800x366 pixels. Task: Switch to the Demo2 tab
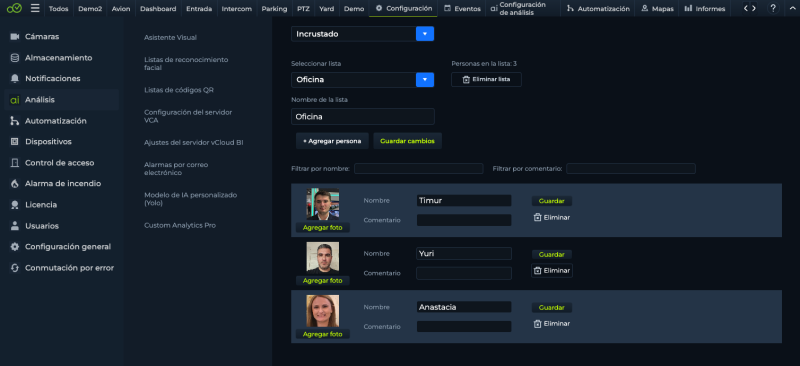(x=90, y=9)
